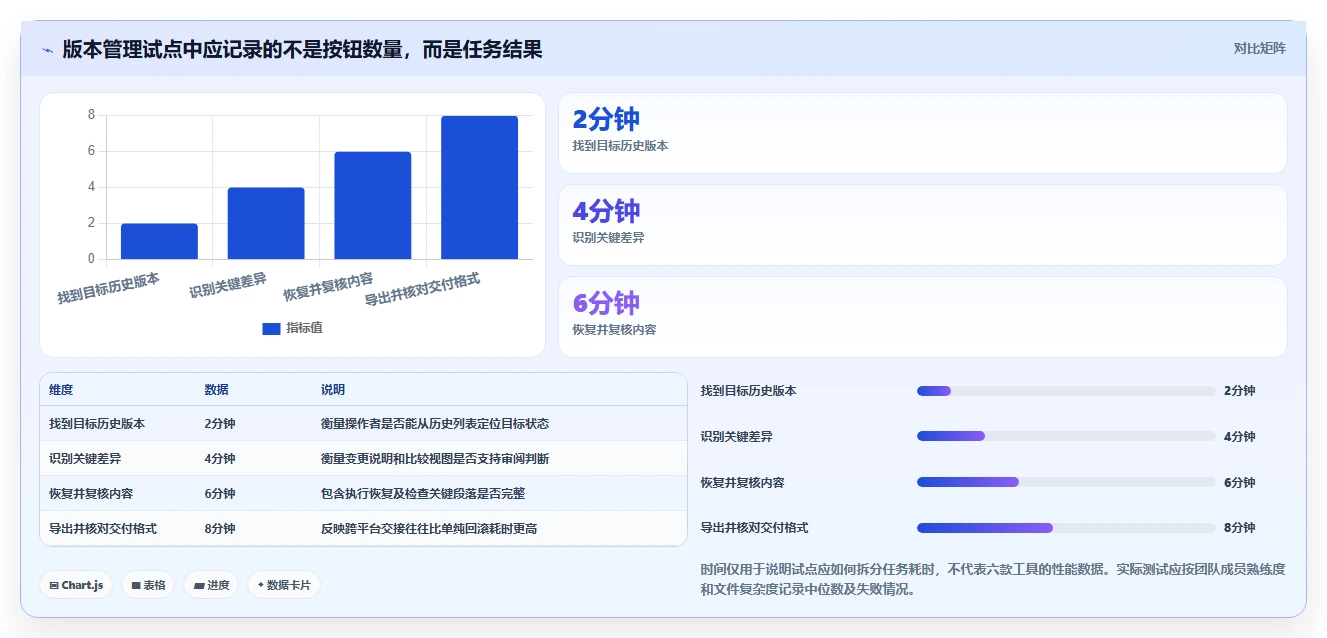The width and height of the screenshot is (1327, 638).
Task: Click the 进度 tag icon
Action: (199, 586)
